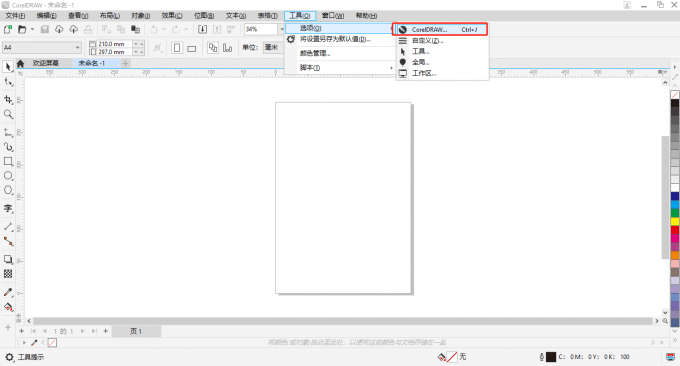Expand the Undo history dropdown arrow
Screen dimensions: 680x366
(x=163, y=29)
